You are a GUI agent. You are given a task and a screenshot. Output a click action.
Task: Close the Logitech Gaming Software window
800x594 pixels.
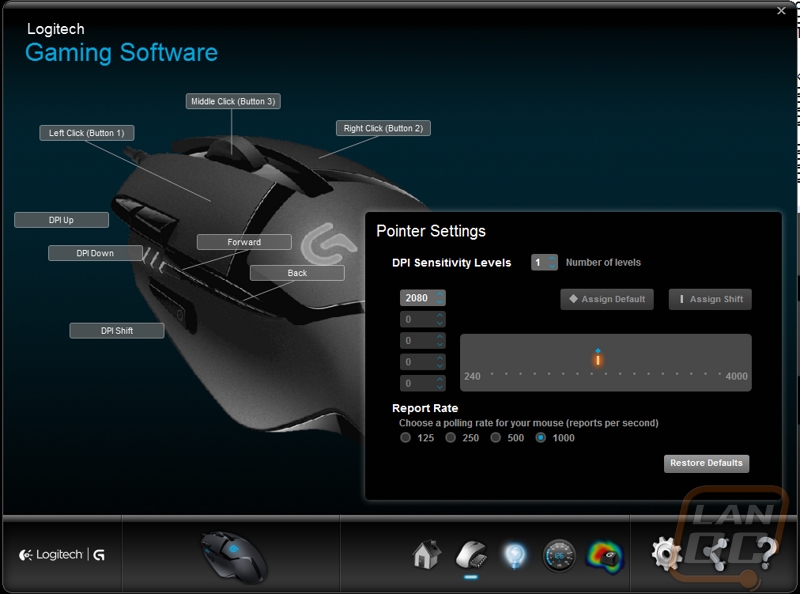pyautogui.click(x=781, y=11)
